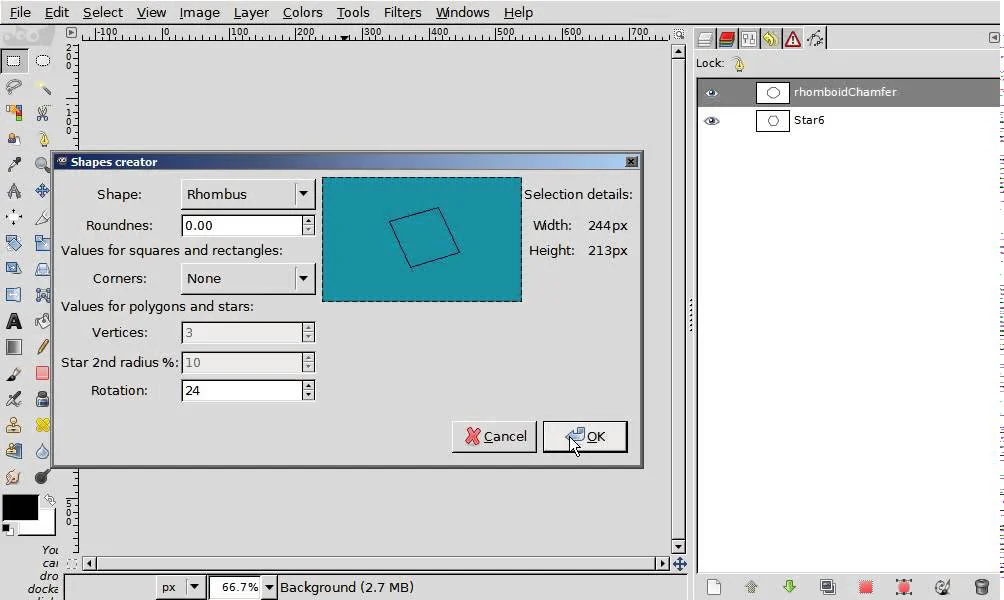
Task: Cancel the Shapes creator dialog
Action: pos(494,436)
